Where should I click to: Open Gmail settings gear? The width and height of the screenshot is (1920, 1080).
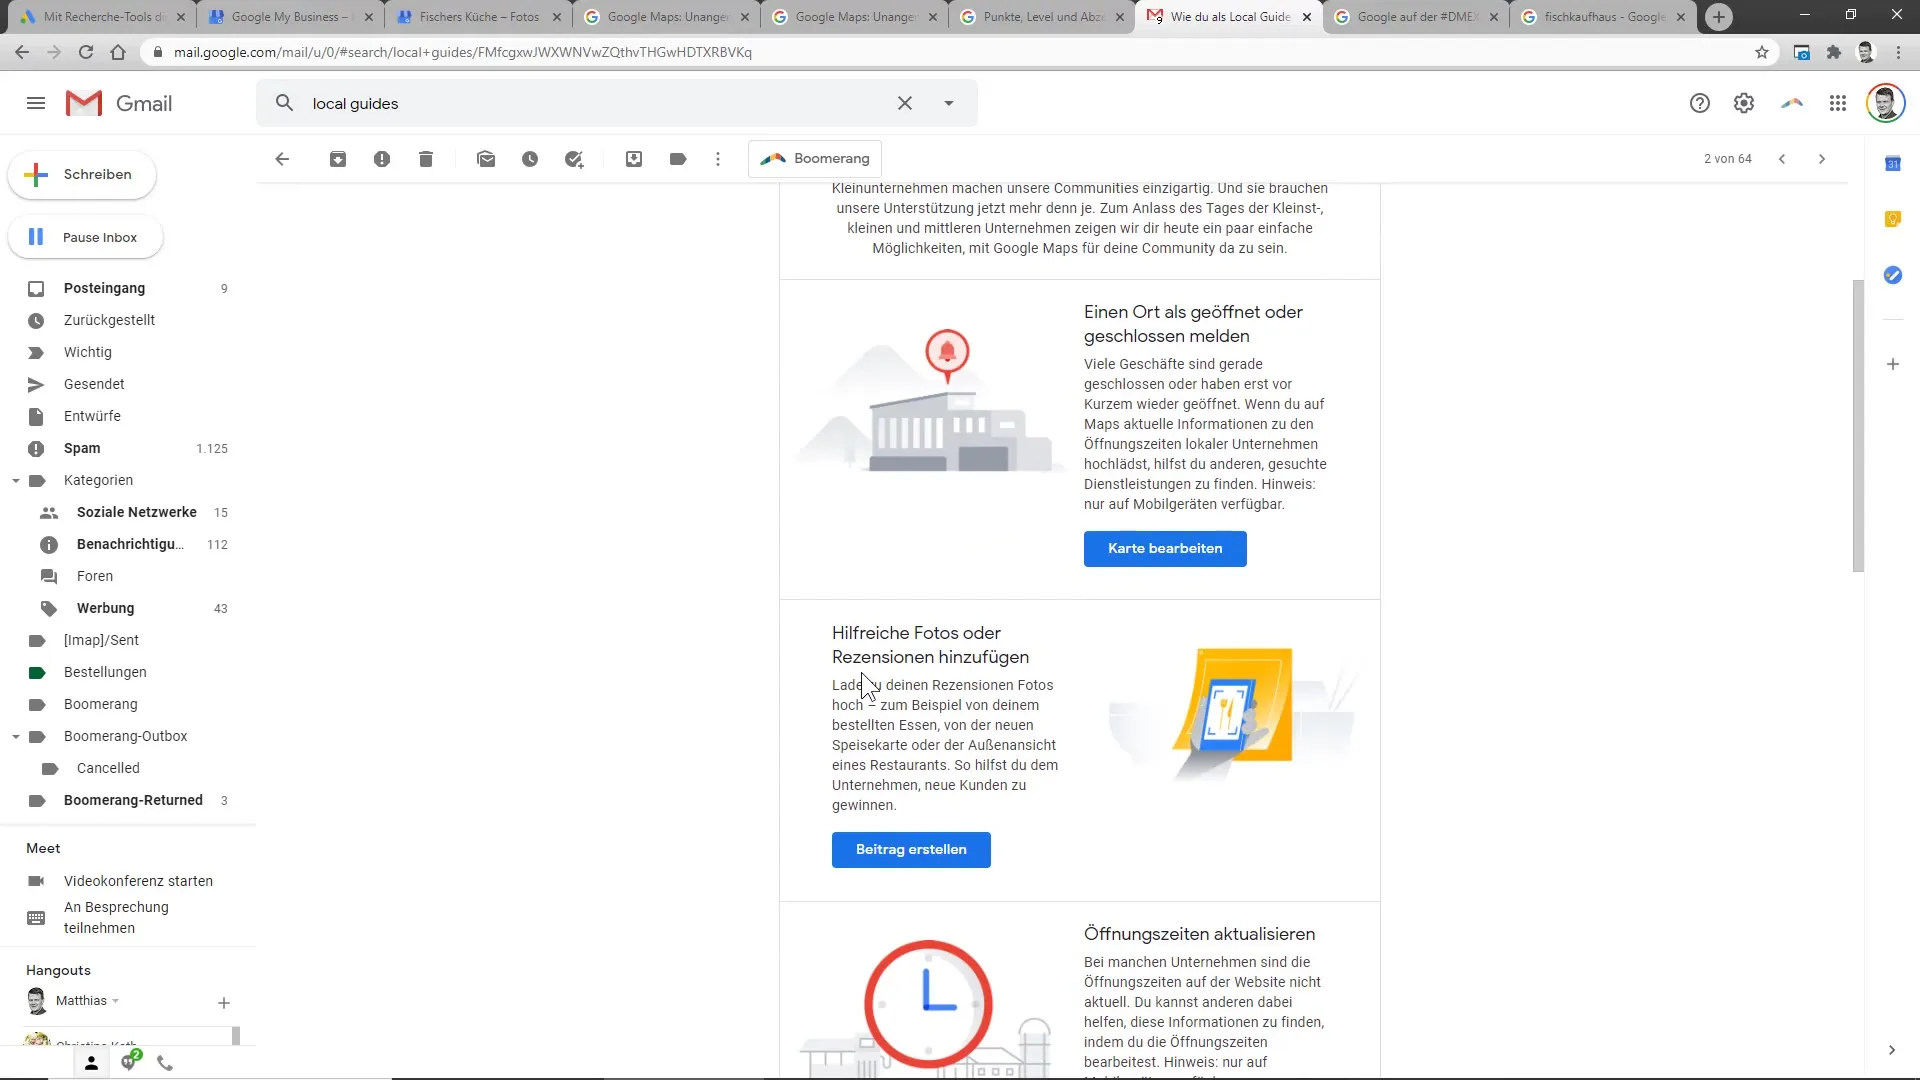coord(1744,103)
